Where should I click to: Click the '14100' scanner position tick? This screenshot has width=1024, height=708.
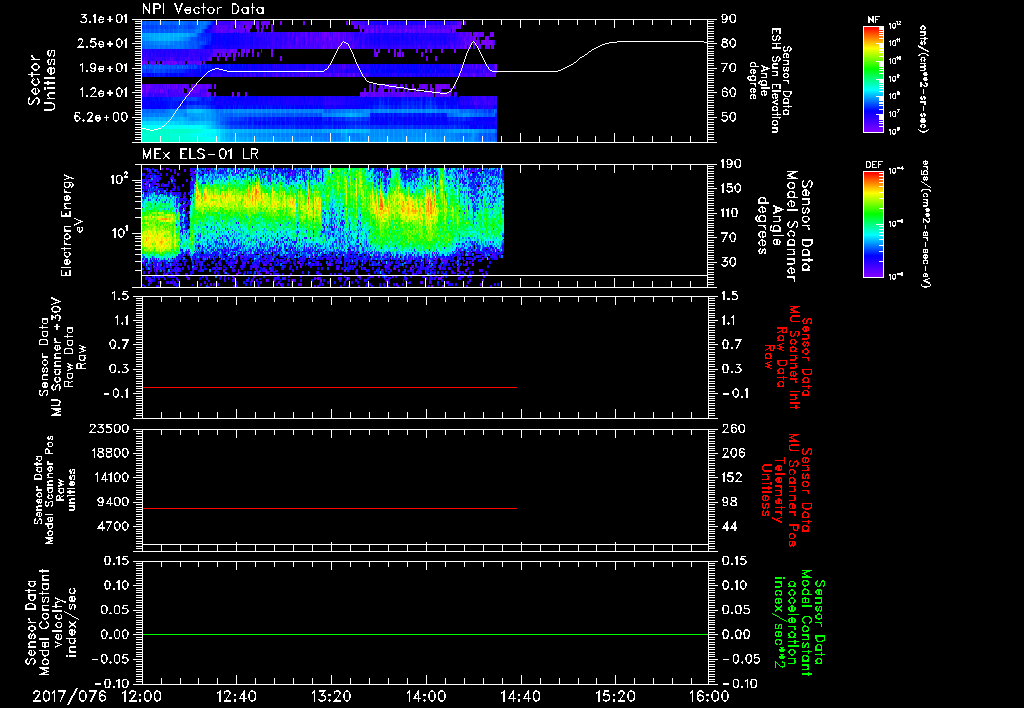110,477
